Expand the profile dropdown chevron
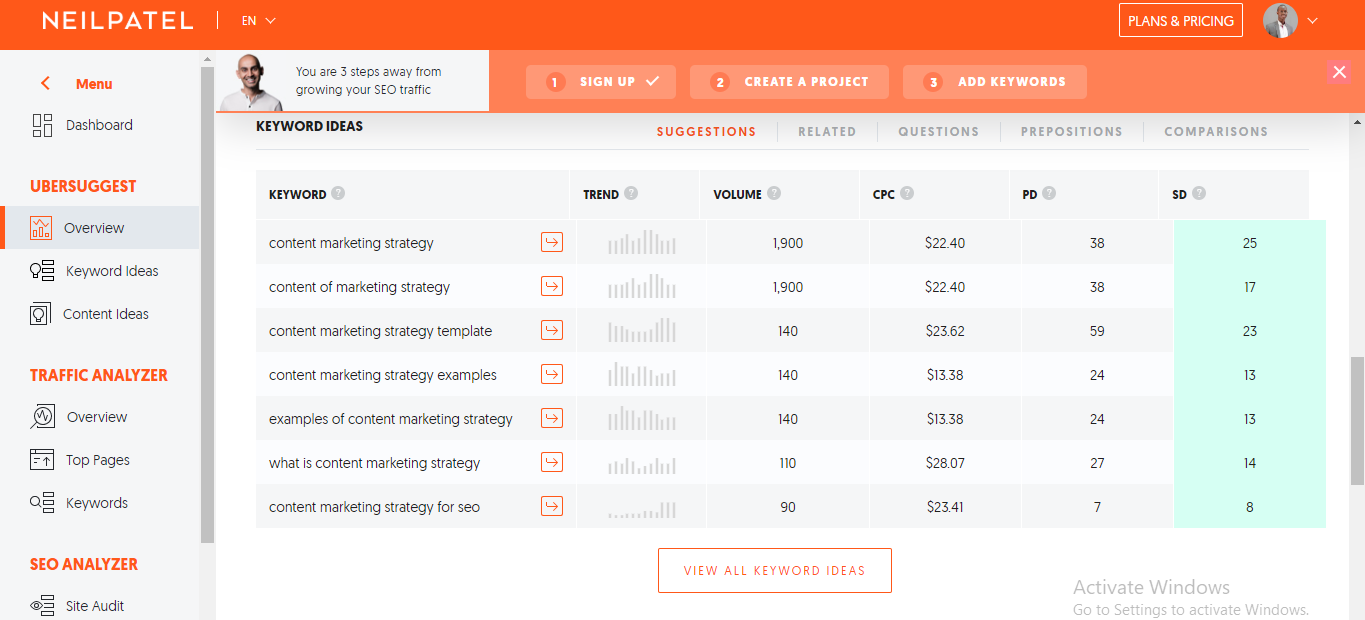The width and height of the screenshot is (1365, 620). coord(1313,21)
